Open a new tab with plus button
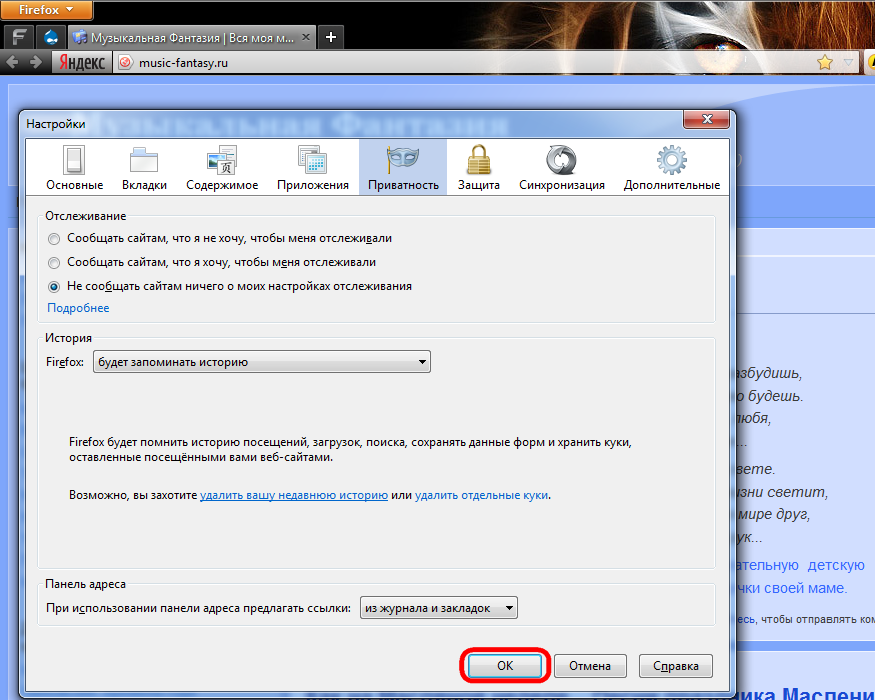Image resolution: width=875 pixels, height=700 pixels. pyautogui.click(x=331, y=37)
